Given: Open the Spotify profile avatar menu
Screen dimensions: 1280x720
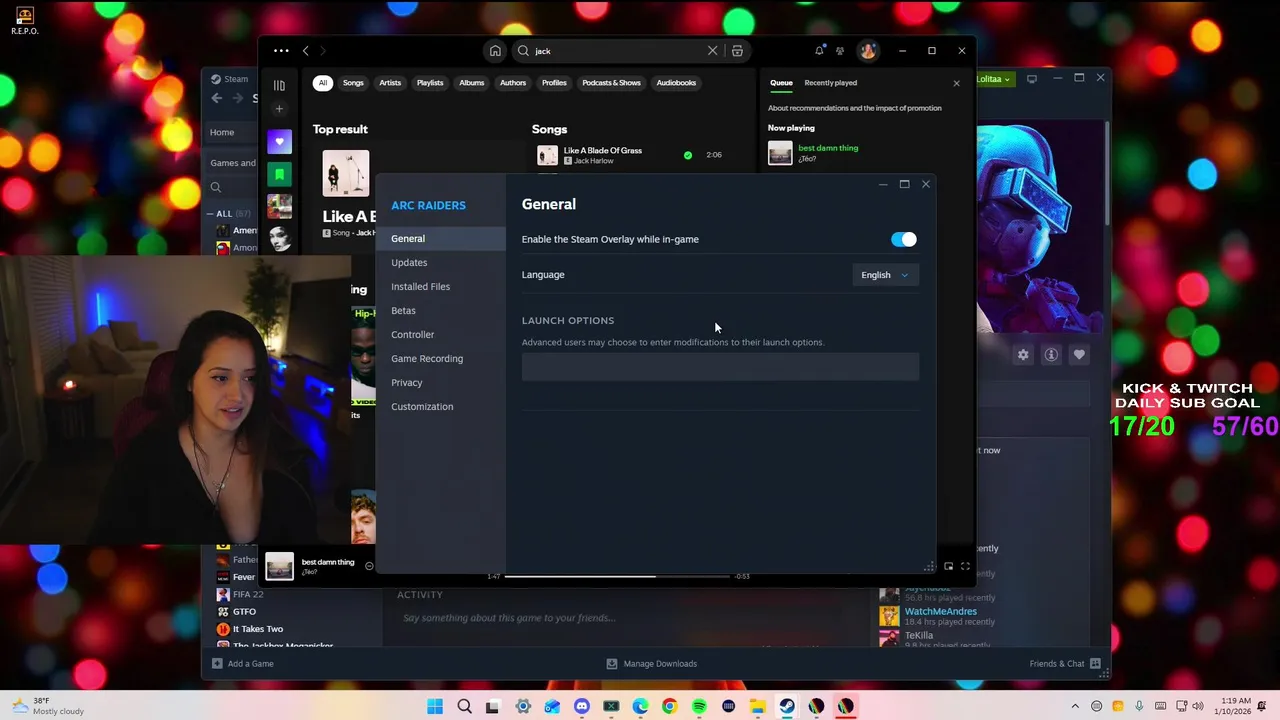Looking at the screenshot, I should pyautogui.click(x=868, y=51).
